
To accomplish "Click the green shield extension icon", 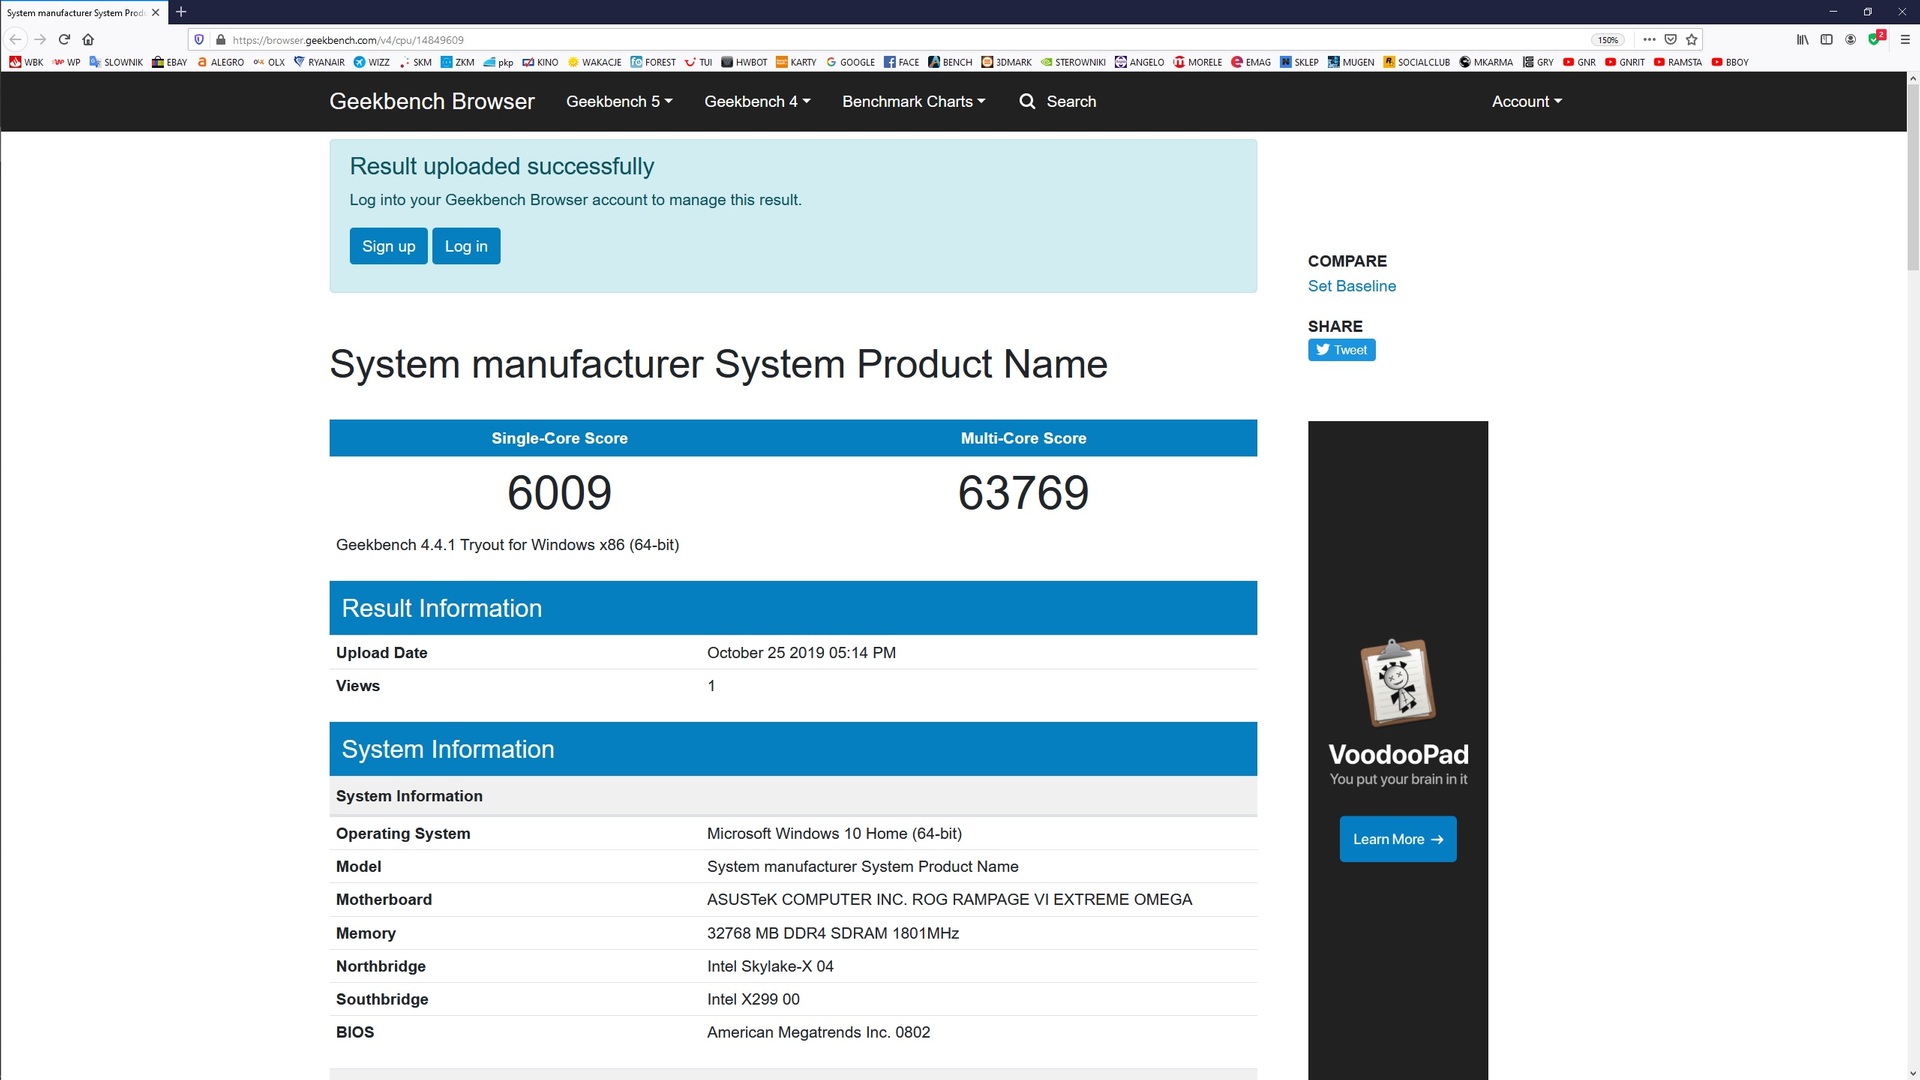I will [x=1876, y=39].
